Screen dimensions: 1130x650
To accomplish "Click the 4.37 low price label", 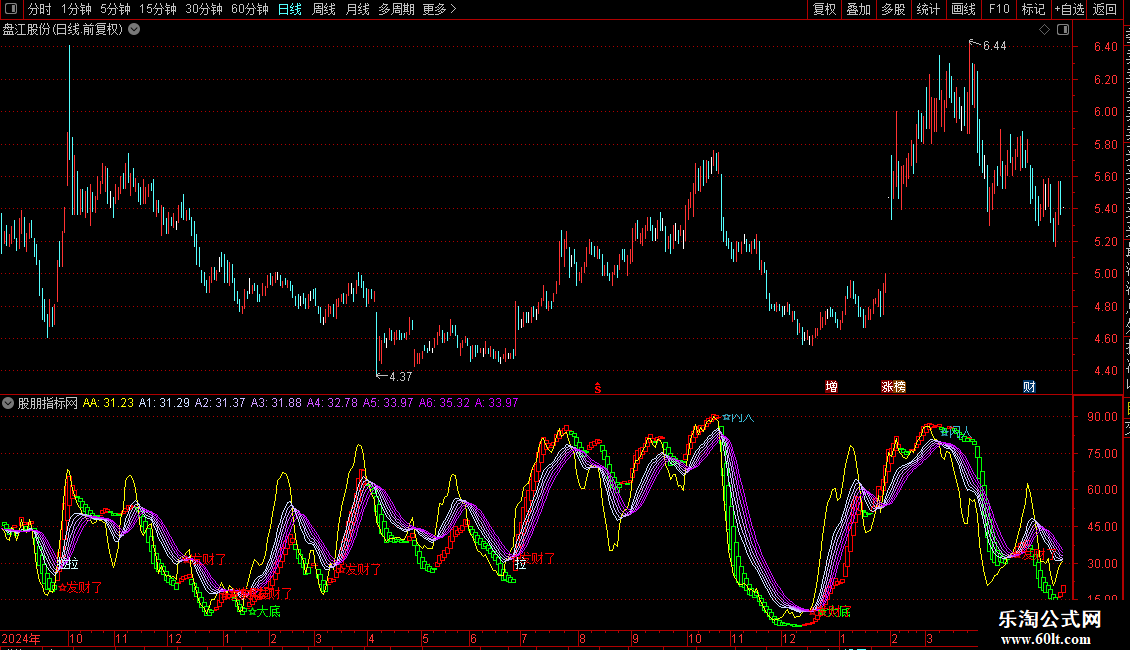I will pyautogui.click(x=401, y=377).
